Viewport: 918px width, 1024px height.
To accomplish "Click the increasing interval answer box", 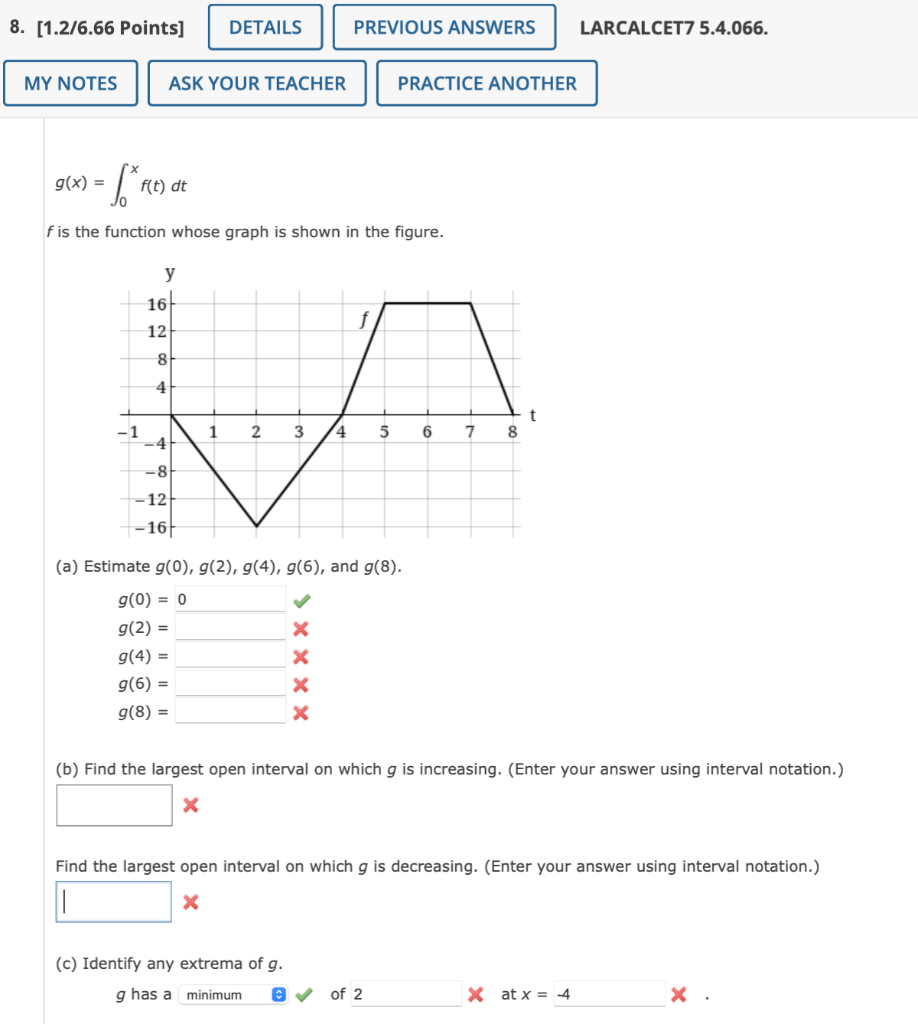I will tap(113, 803).
